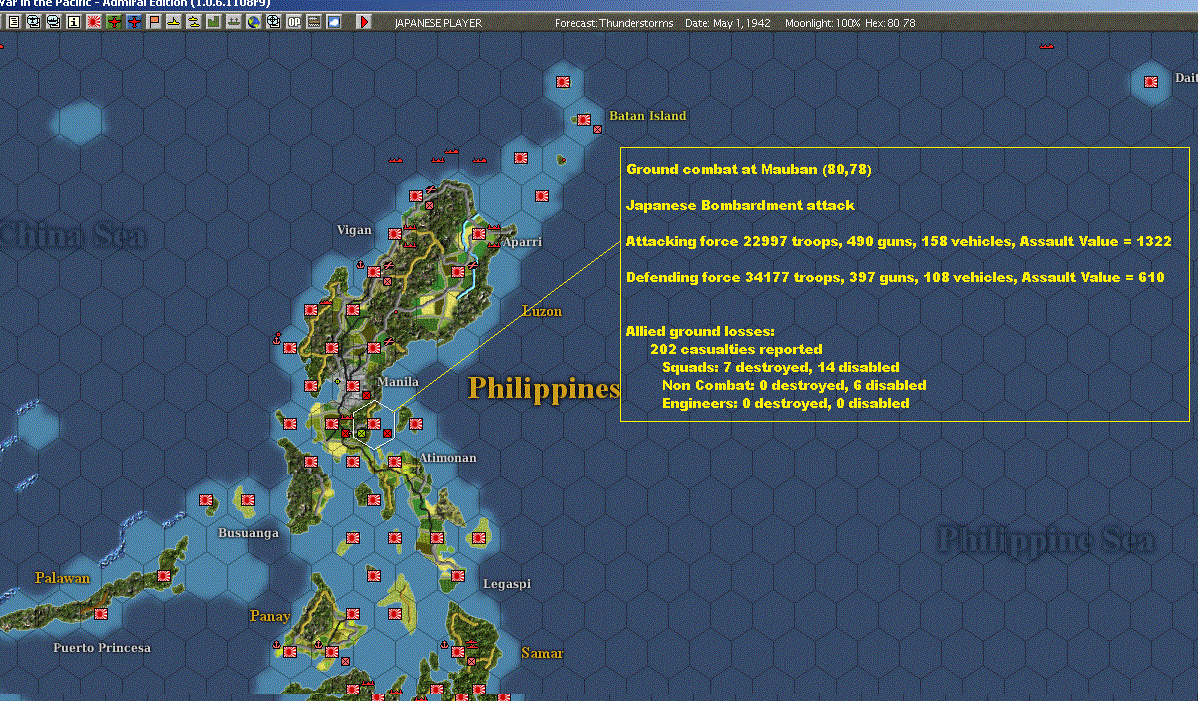Viewport: 1198px width, 701px height.
Task: Click the '202 casualties reported' line
Action: tap(736, 349)
